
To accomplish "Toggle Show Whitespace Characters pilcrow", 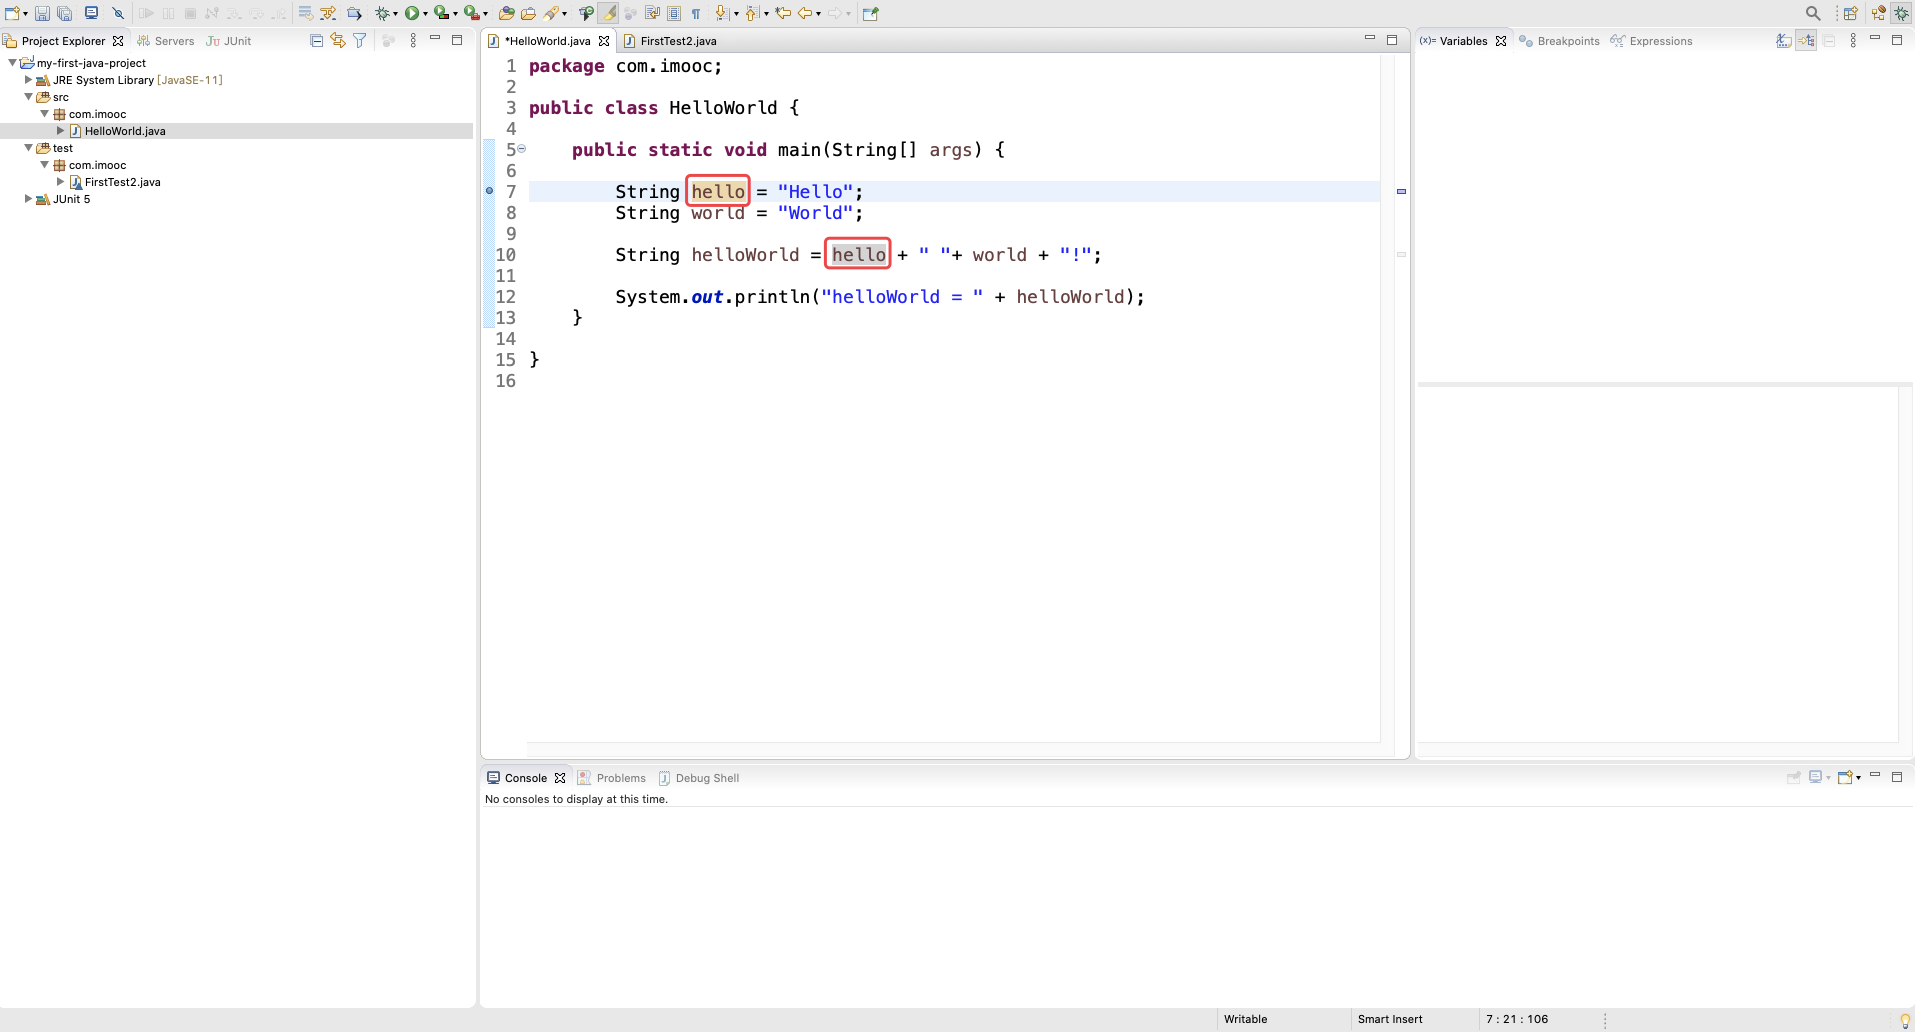I will click(x=696, y=13).
